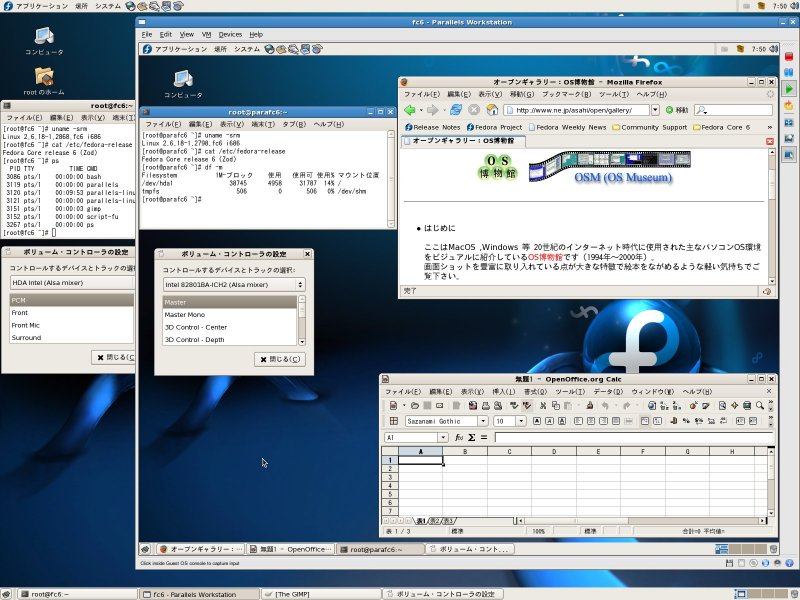Click the Firefox Stop loading icon
The height and width of the screenshot is (600, 800).
pyautogui.click(x=474, y=110)
